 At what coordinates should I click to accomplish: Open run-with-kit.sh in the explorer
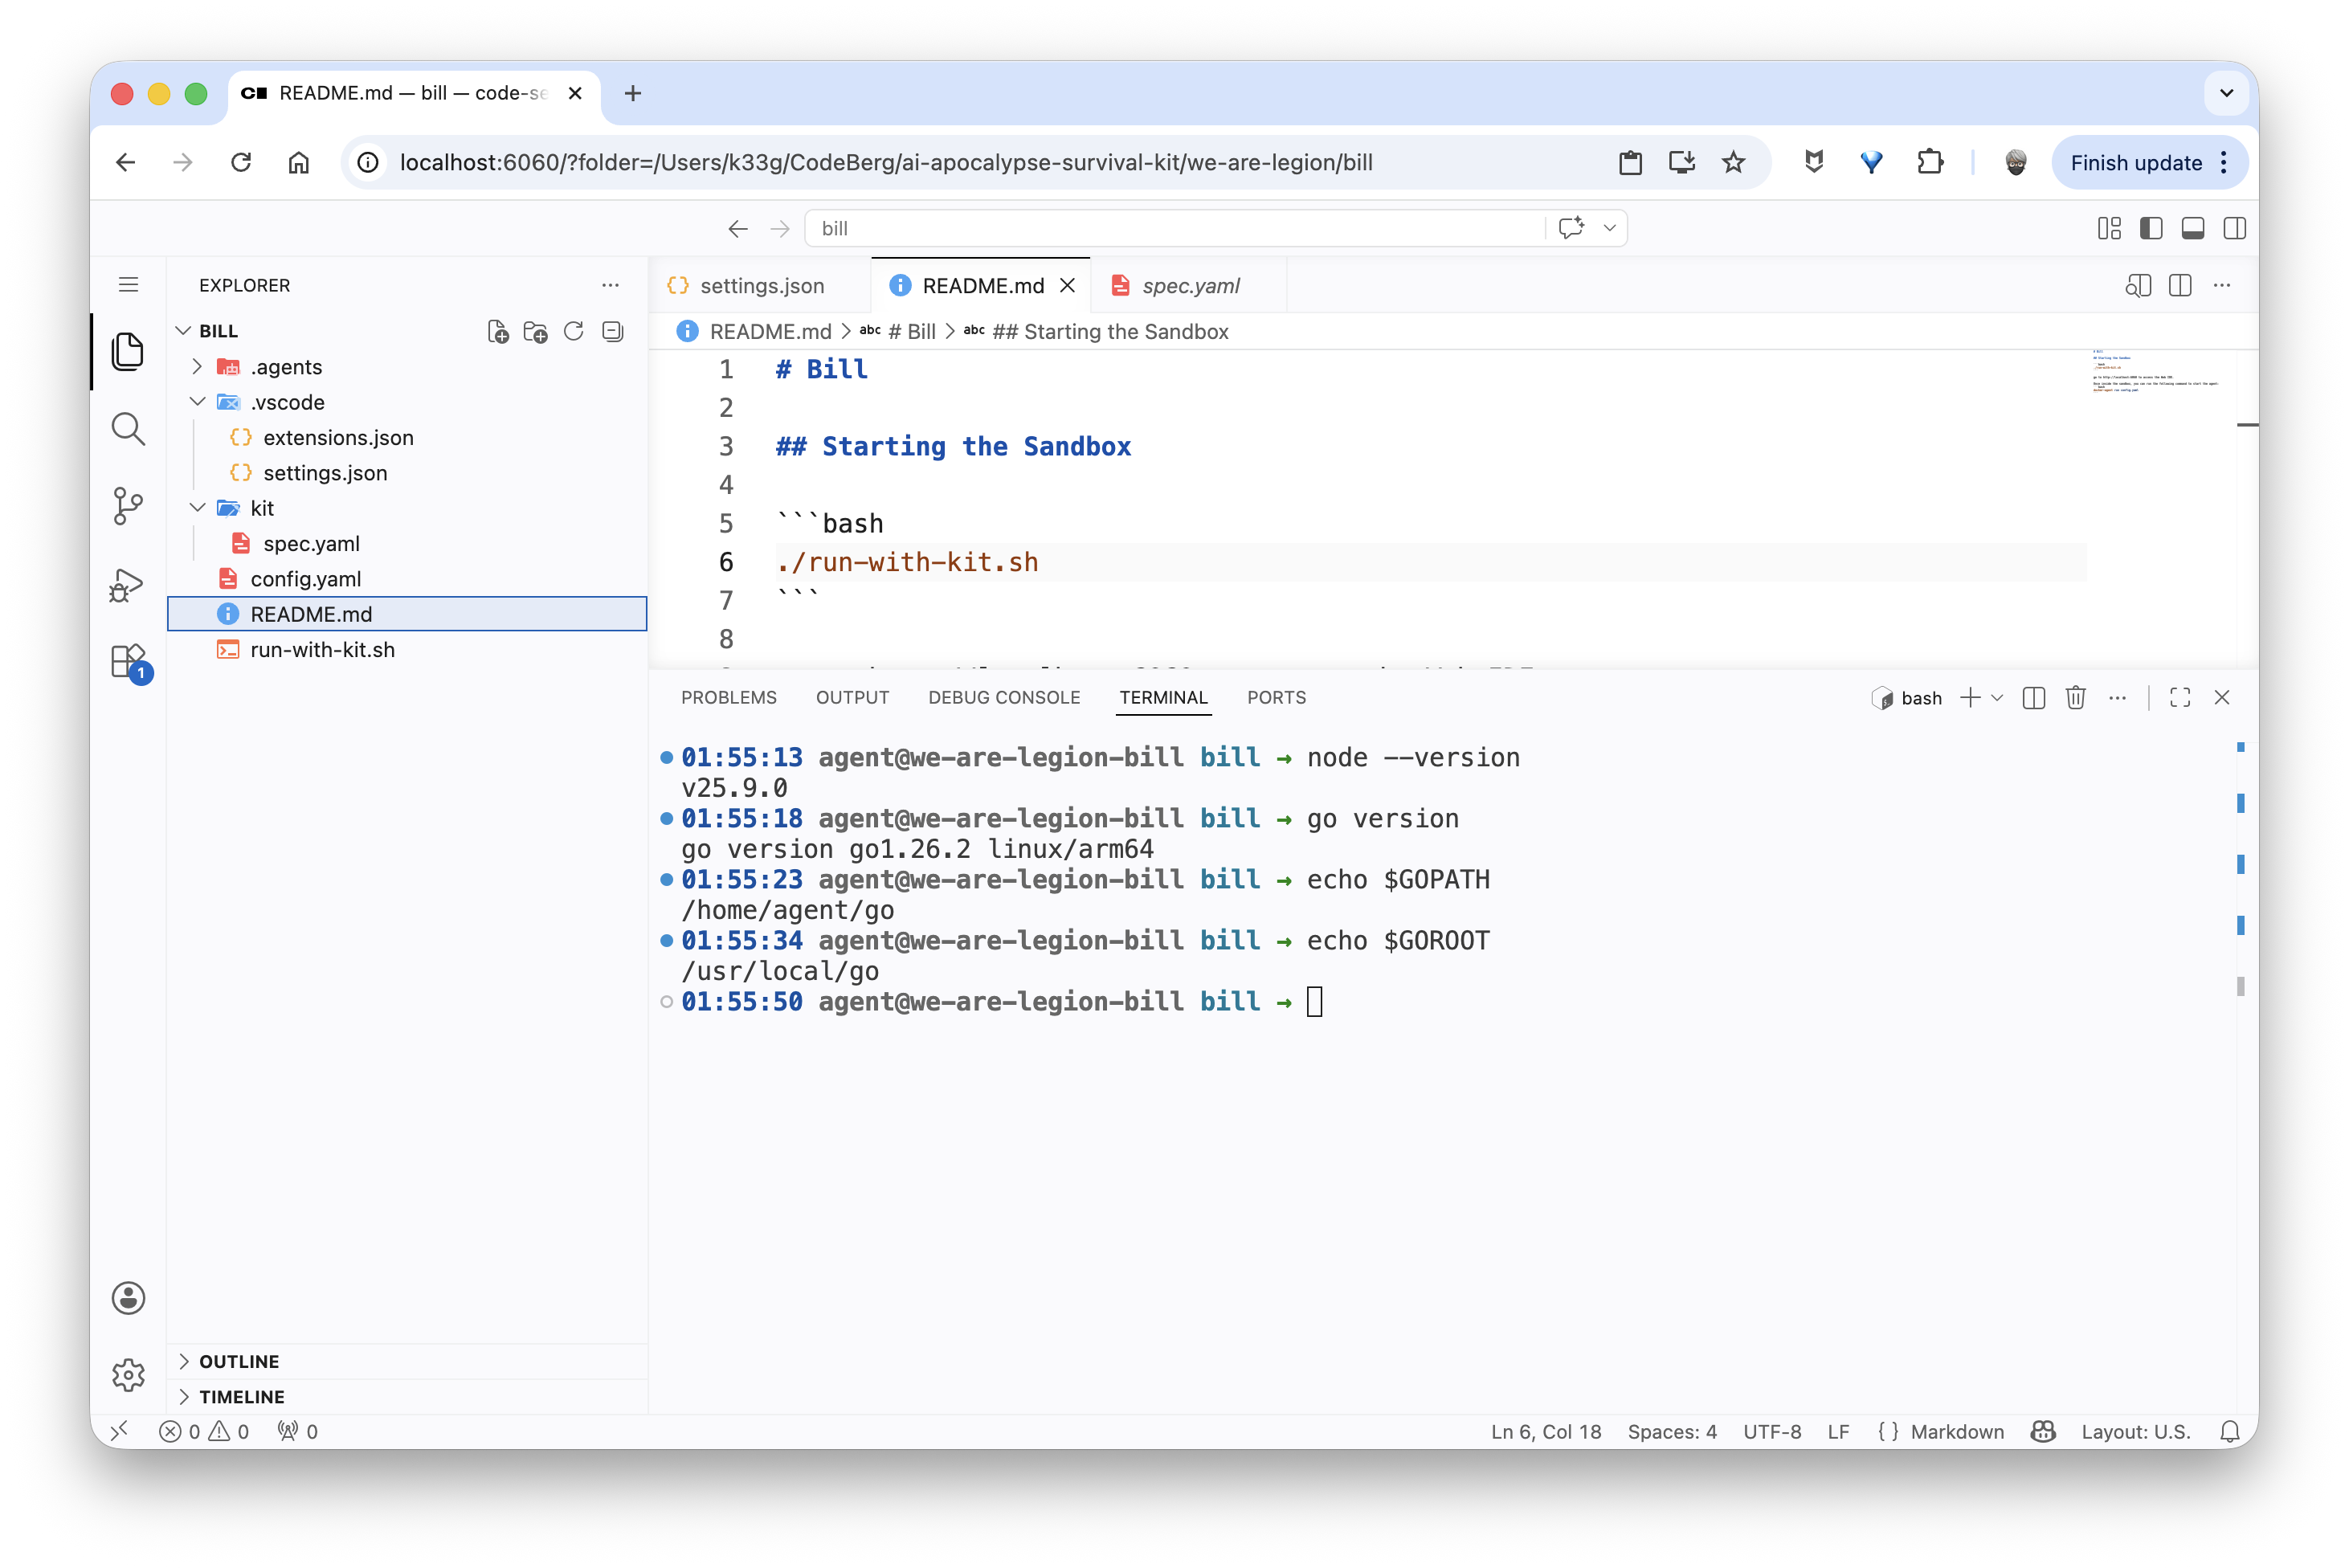click(322, 650)
